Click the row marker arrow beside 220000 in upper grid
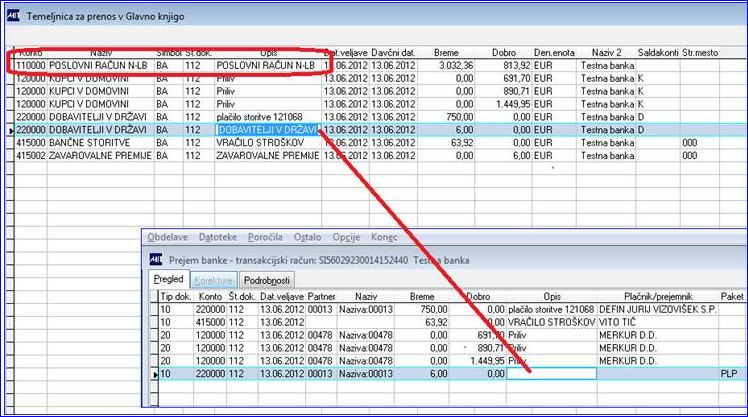The width and height of the screenshot is (748, 417). [x=11, y=130]
